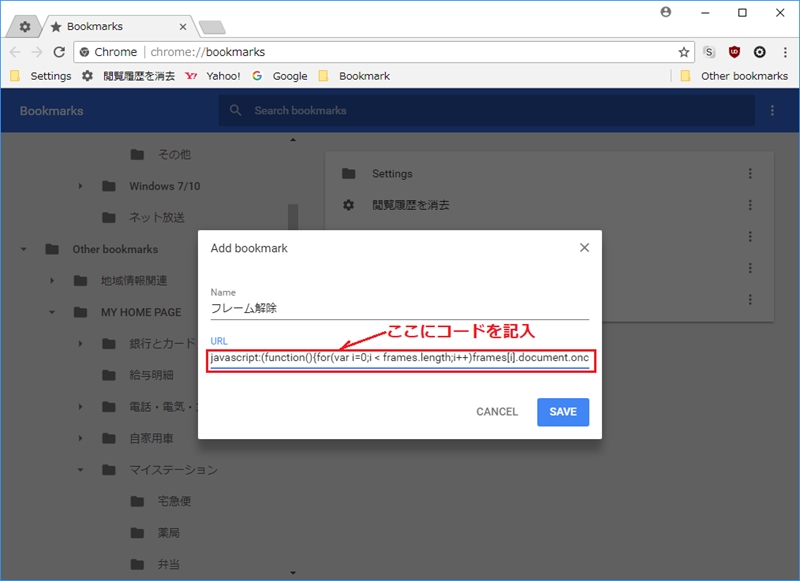The height and width of the screenshot is (581, 800).
Task: Collapse the Other bookmarks folder tree
Action: (24, 249)
